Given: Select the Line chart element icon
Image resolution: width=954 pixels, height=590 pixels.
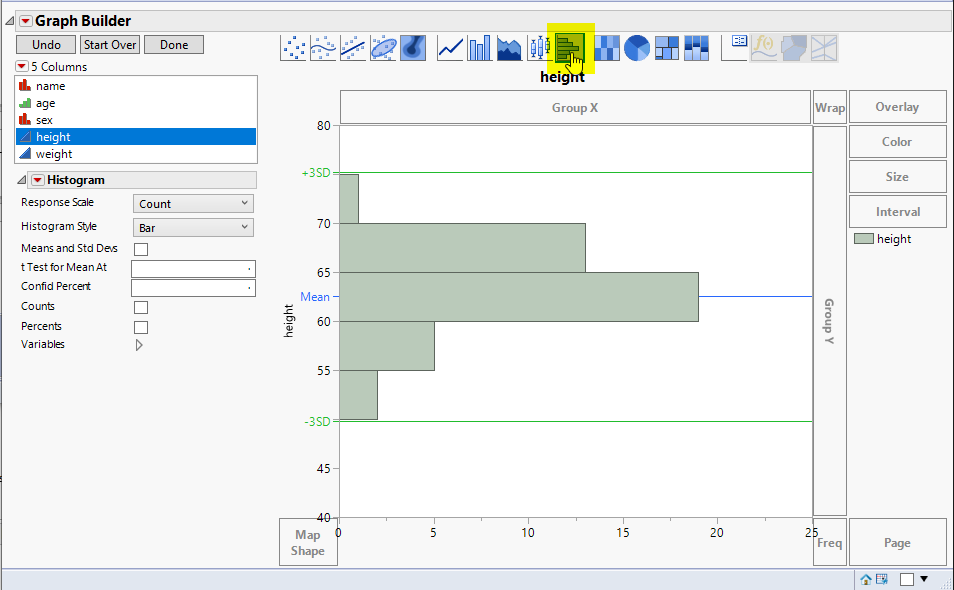Looking at the screenshot, I should (450, 47).
